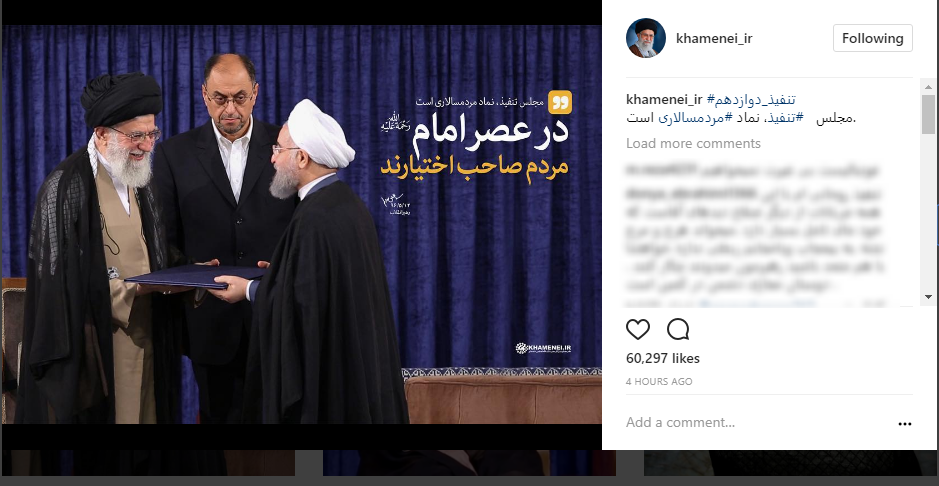939x486 pixels.
Task: Open the #تنفیذ_دوازدهم hashtag link
Action: [x=751, y=99]
